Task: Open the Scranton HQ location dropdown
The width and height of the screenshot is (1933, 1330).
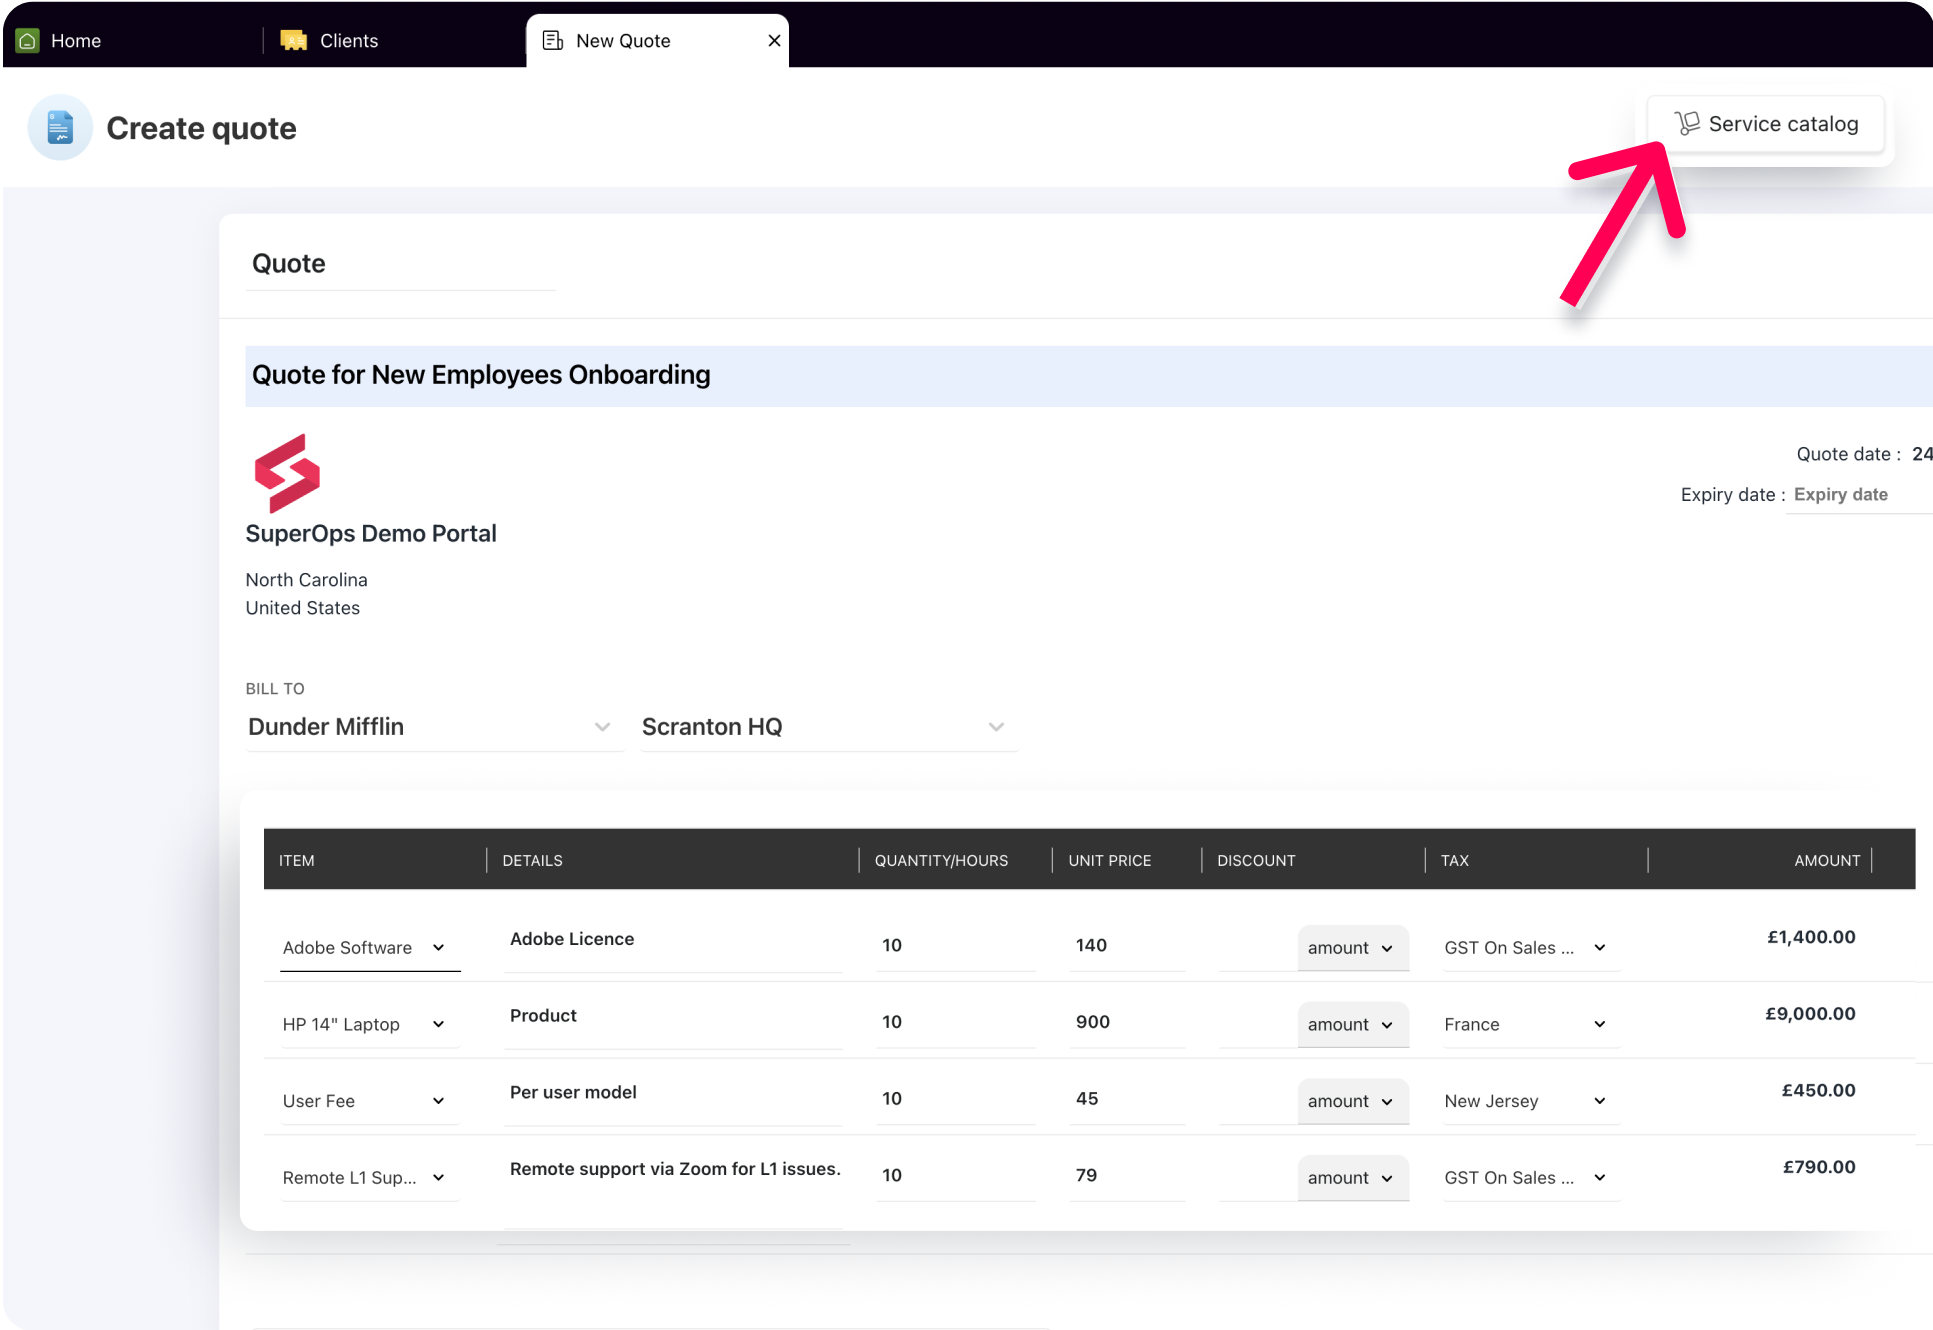Action: click(996, 727)
